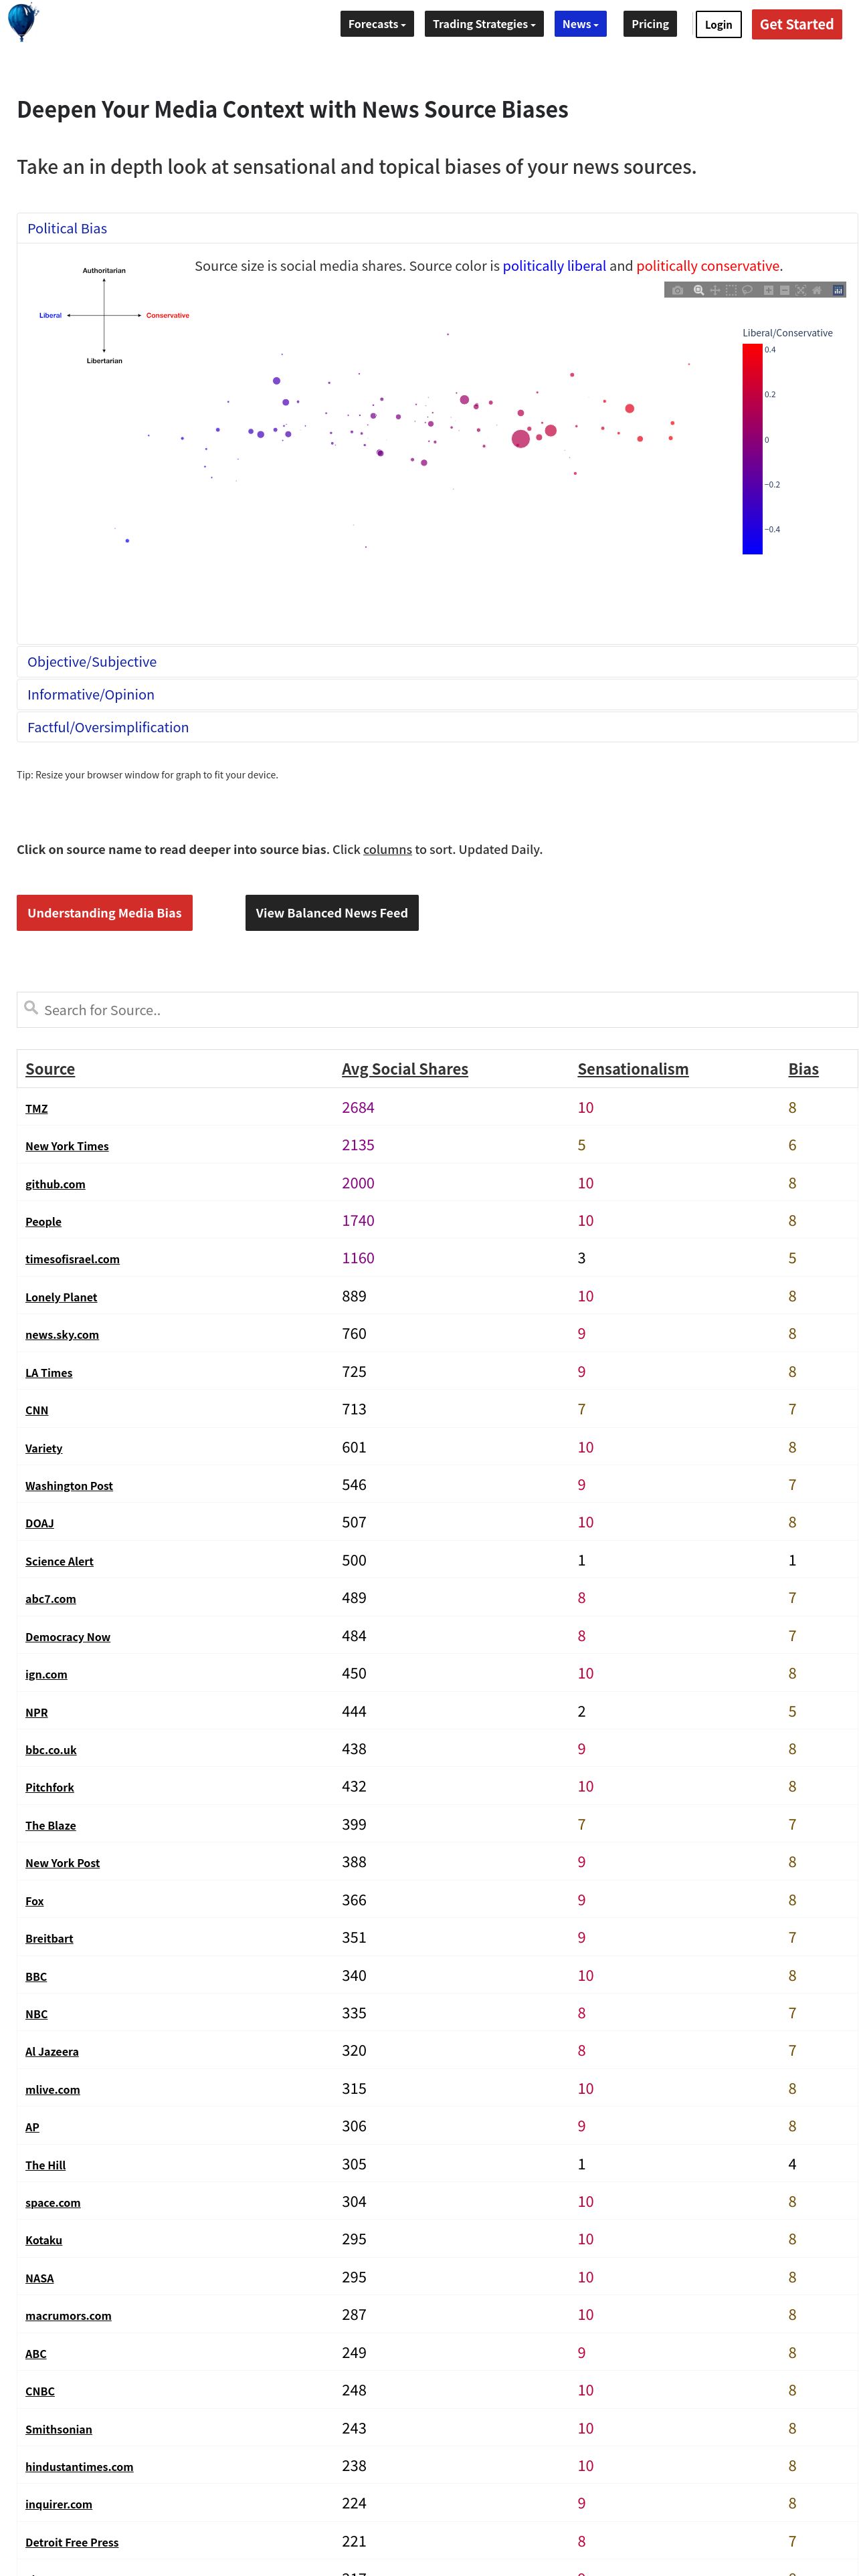Viewport: 859px width, 2576px height.
Task: Open the News dropdown menu
Action: point(580,24)
